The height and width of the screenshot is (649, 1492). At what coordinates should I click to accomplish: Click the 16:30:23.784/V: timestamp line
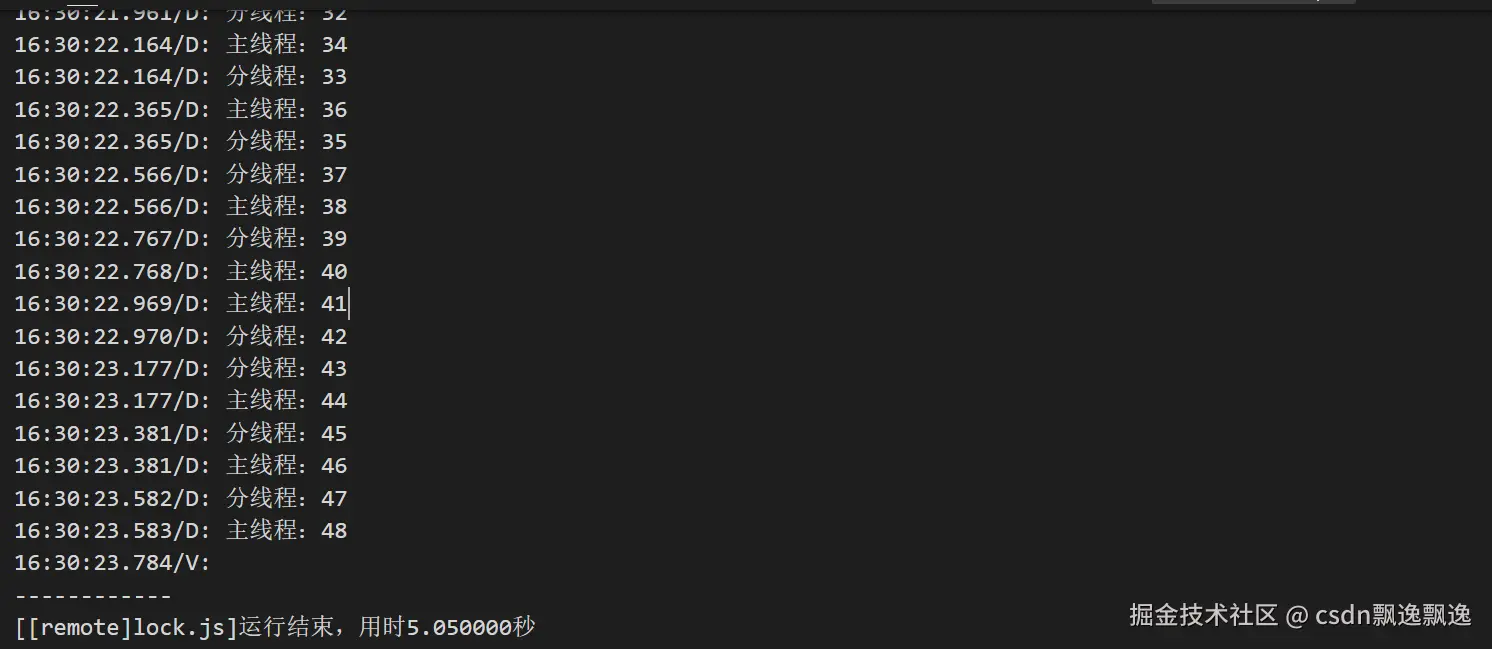[x=112, y=564]
